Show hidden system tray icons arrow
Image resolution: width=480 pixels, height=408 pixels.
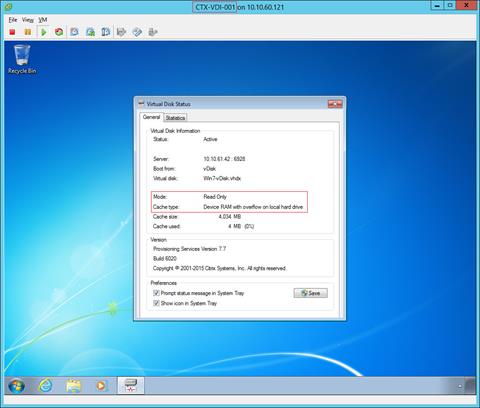(x=460, y=386)
